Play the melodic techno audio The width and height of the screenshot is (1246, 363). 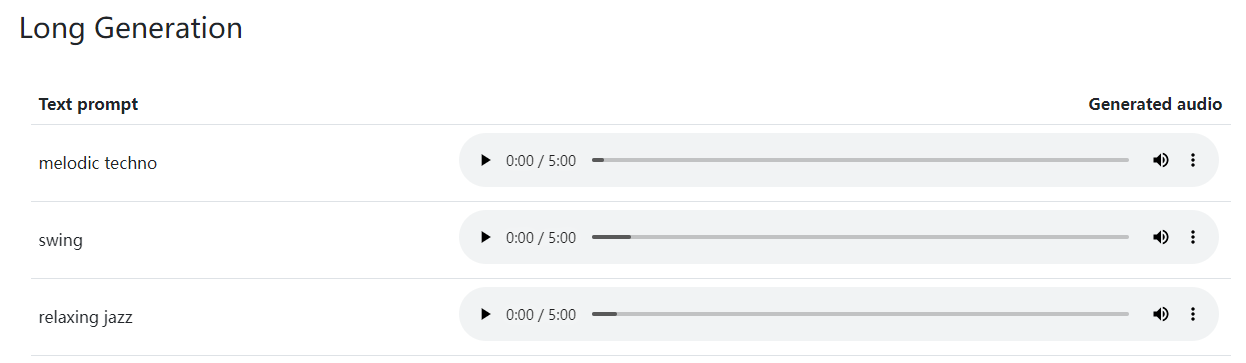(486, 161)
